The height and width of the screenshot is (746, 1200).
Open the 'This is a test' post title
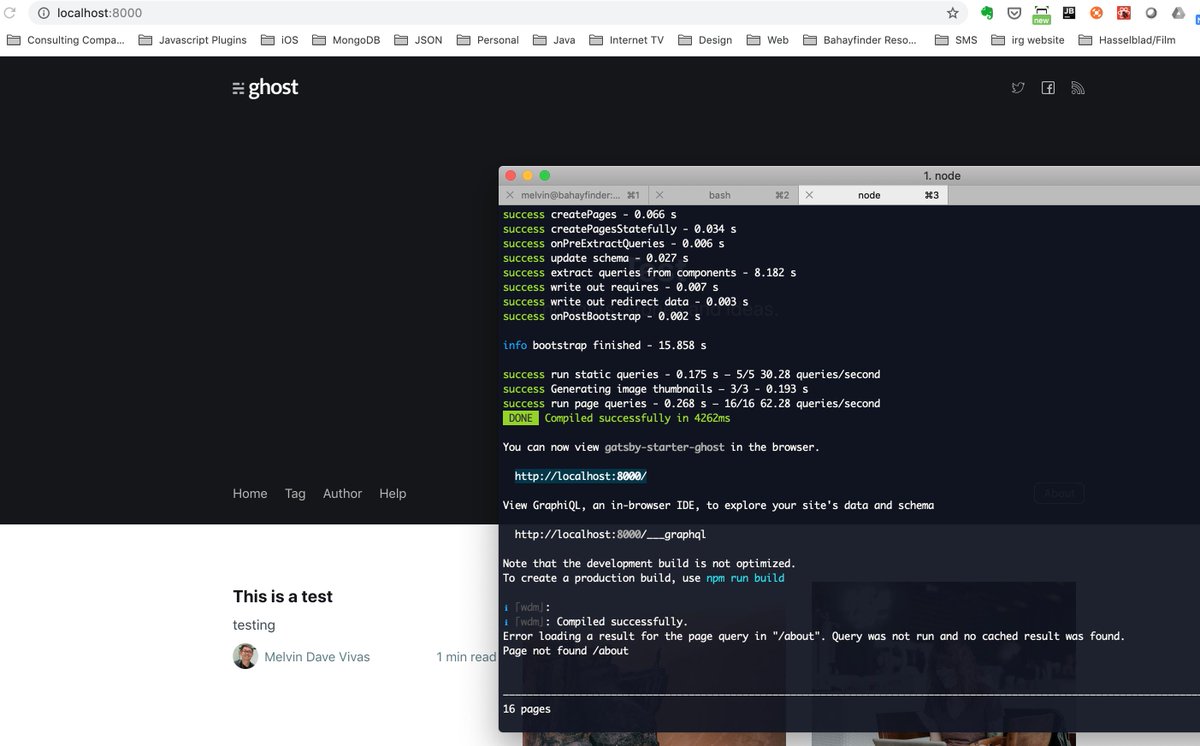[283, 596]
